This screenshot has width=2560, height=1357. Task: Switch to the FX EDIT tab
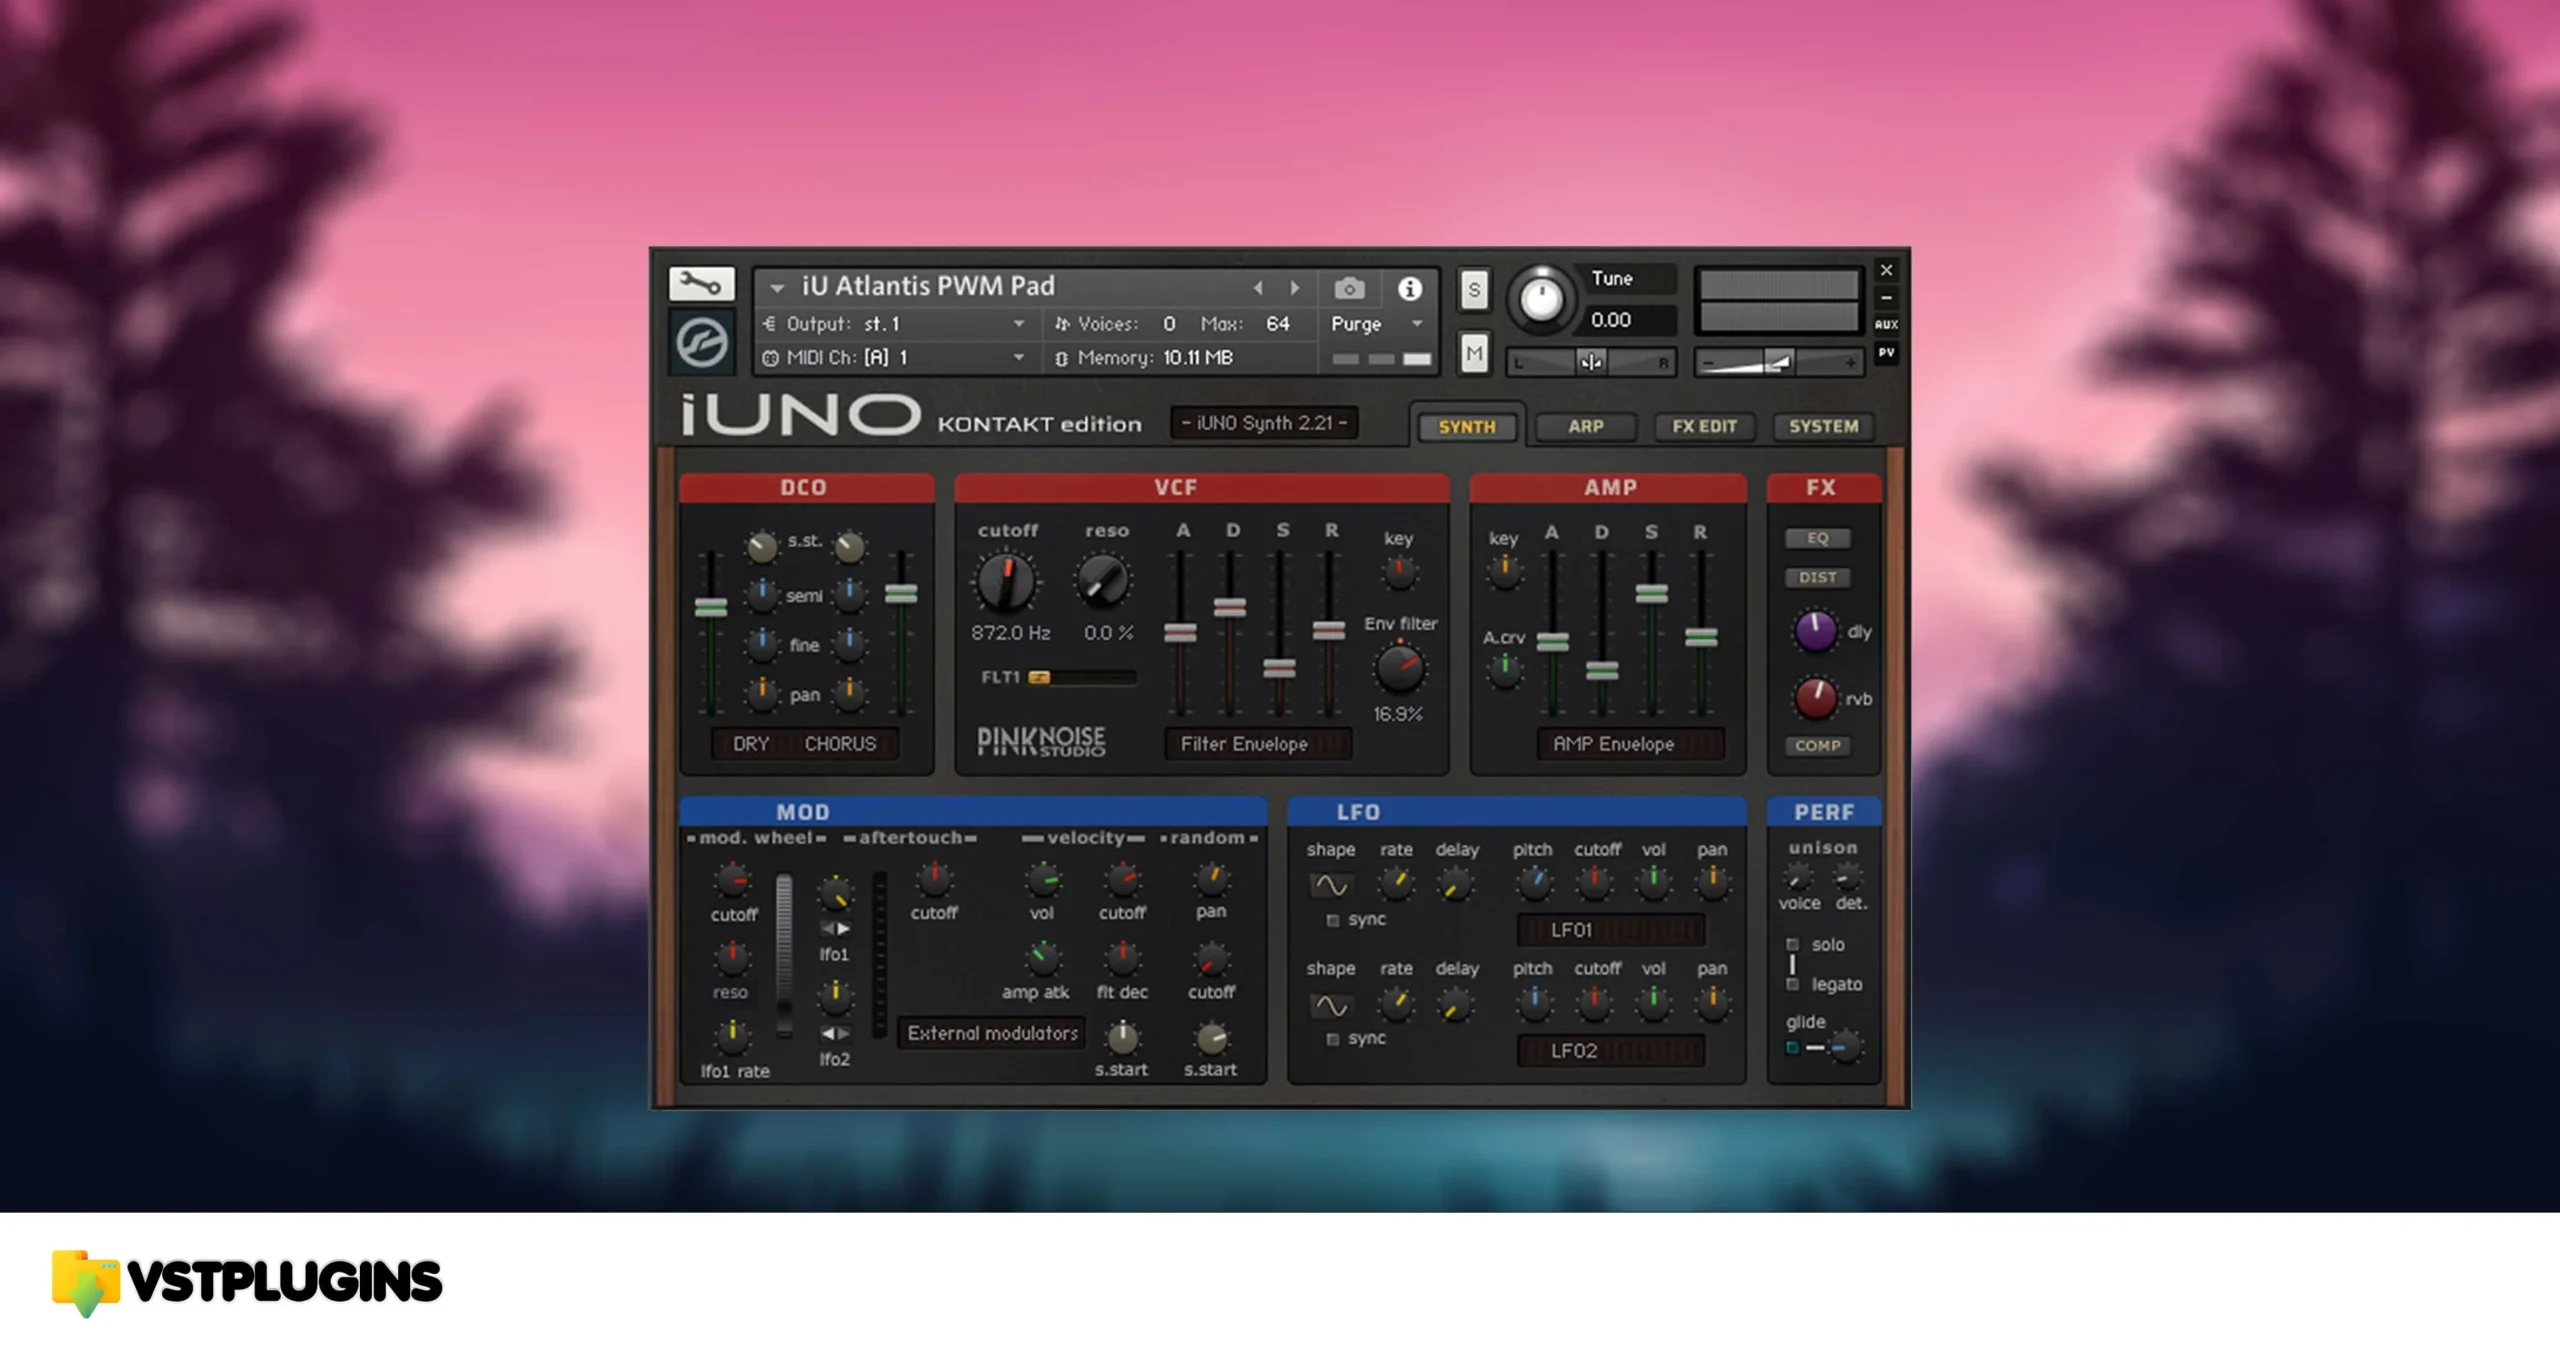(1704, 427)
